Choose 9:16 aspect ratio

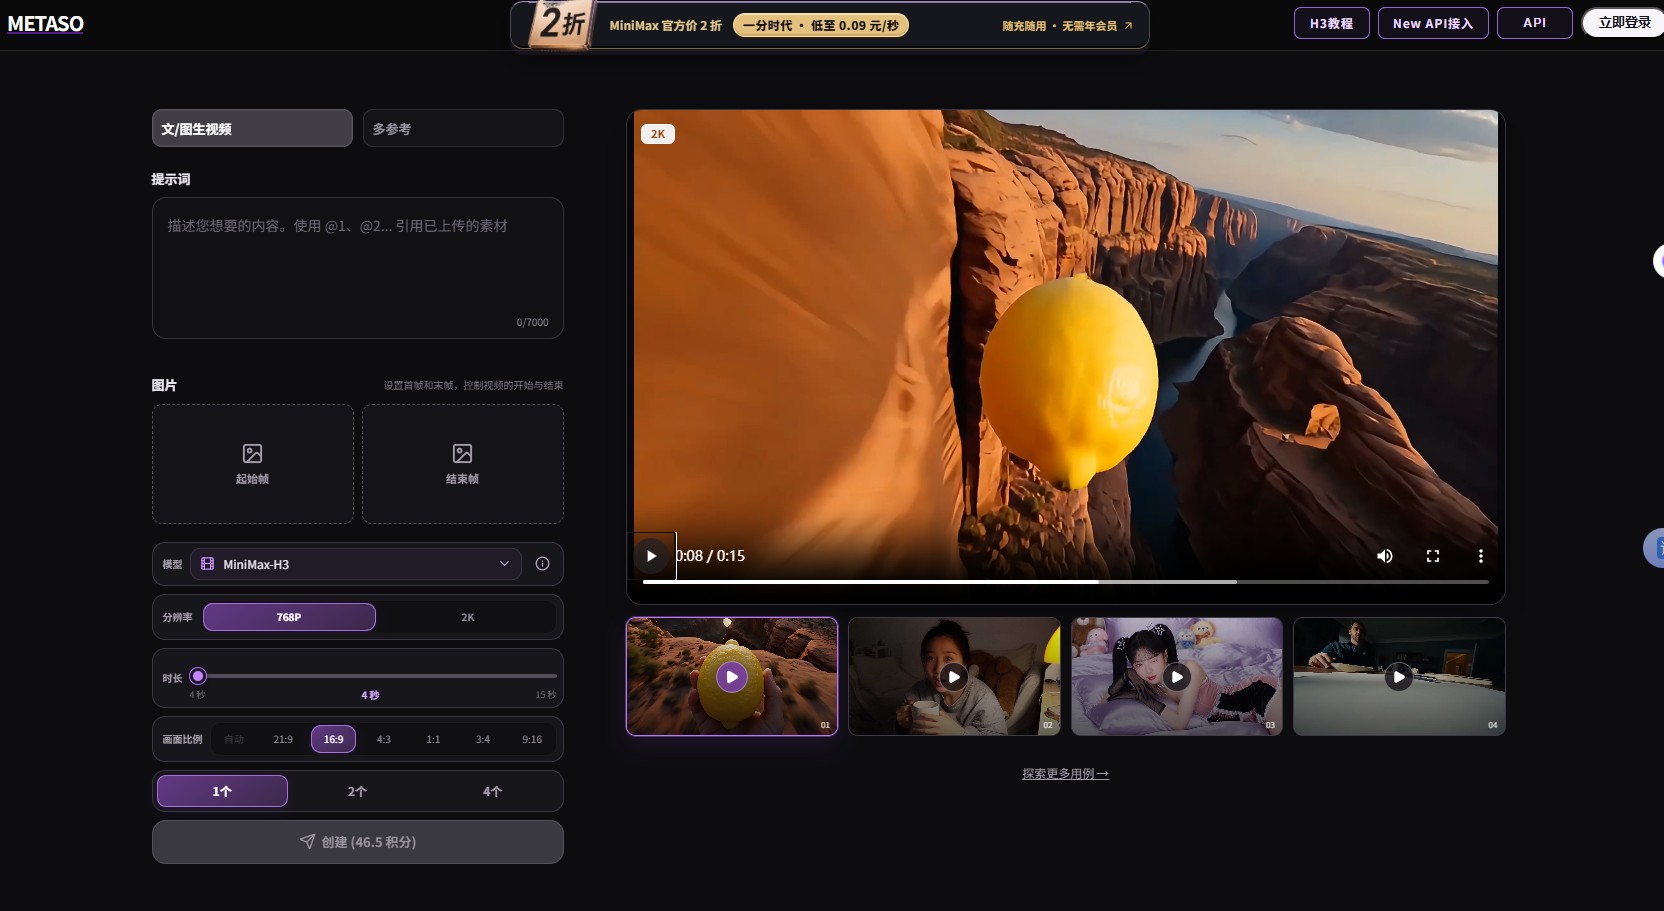coord(532,740)
